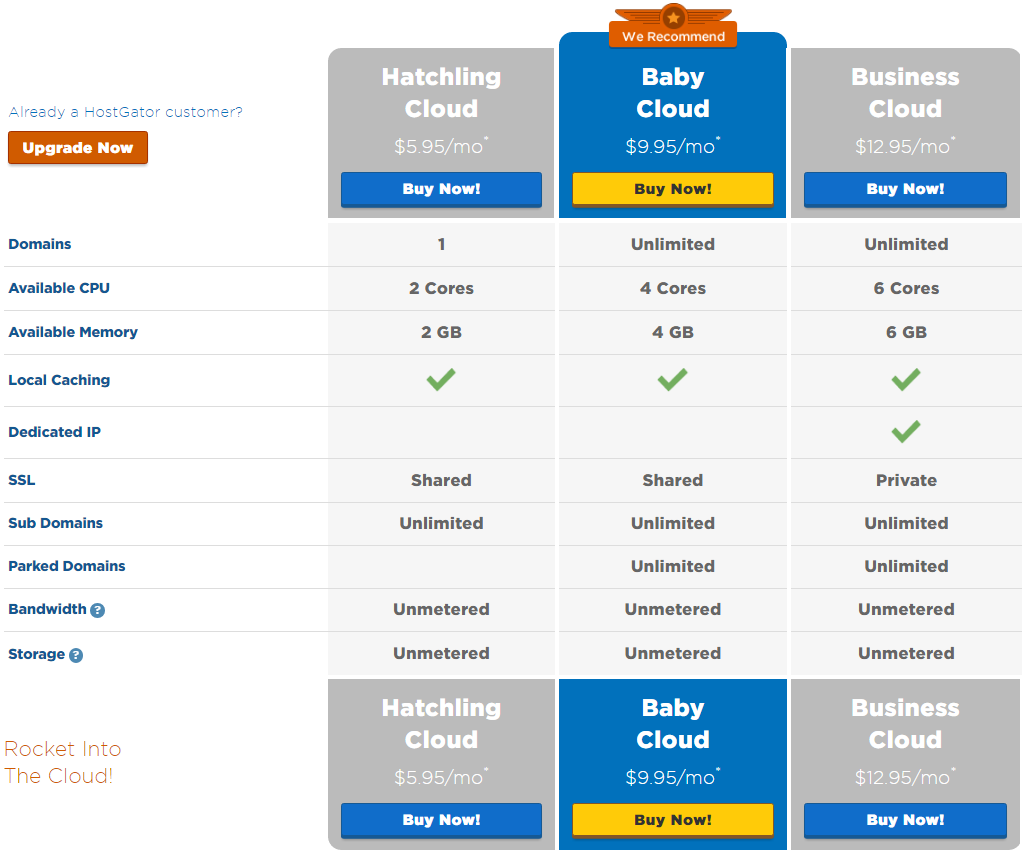Choose Baby Cloud via the bottom yellow Buy Now button
1025x857 pixels.
tap(673, 820)
